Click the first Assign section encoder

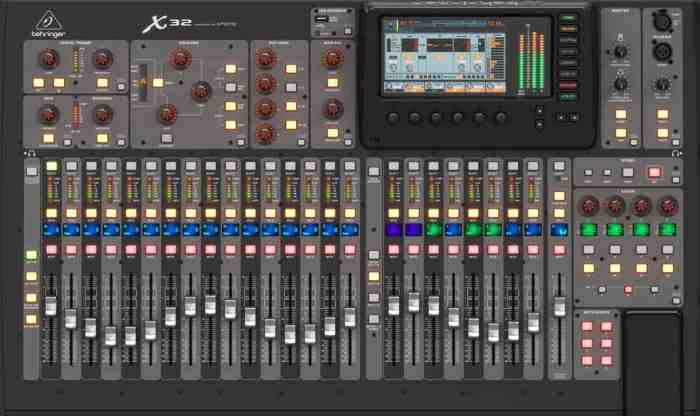588,206
